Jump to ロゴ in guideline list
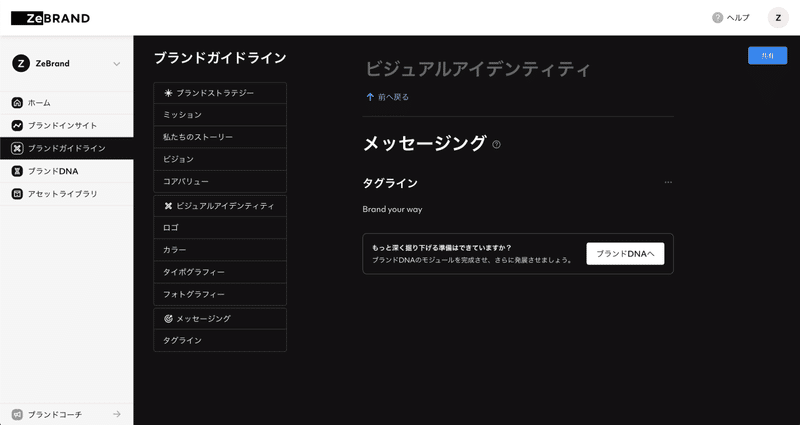 point(220,228)
